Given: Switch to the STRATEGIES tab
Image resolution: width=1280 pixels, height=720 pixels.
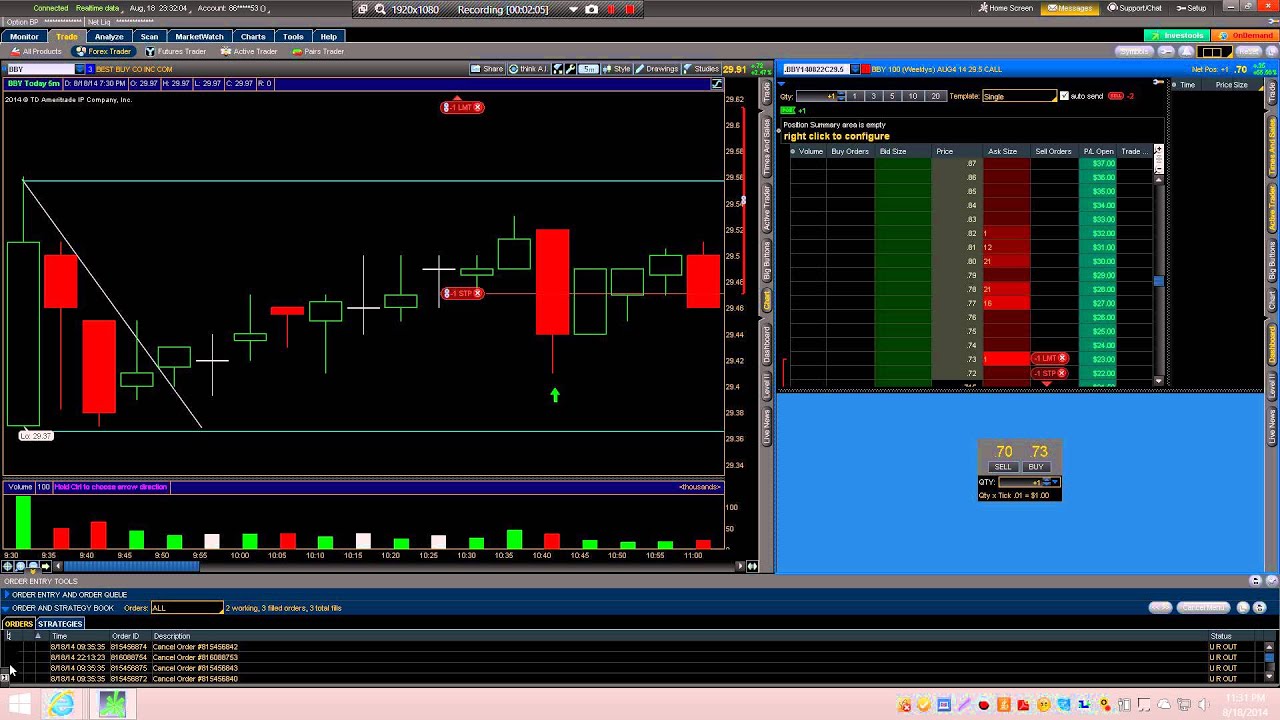Looking at the screenshot, I should click(x=60, y=624).
